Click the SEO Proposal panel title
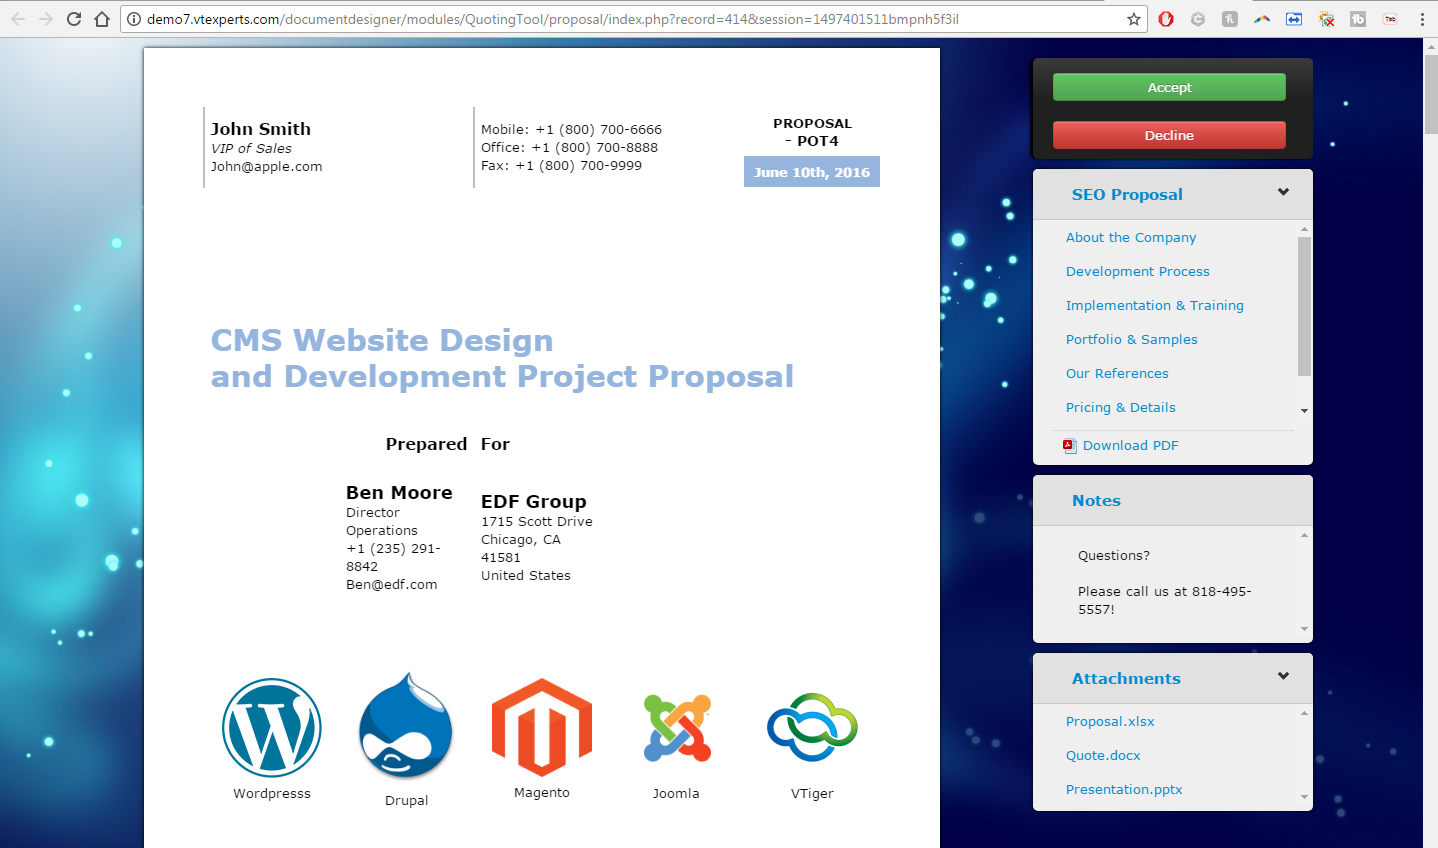The width and height of the screenshot is (1438, 848). (1127, 194)
